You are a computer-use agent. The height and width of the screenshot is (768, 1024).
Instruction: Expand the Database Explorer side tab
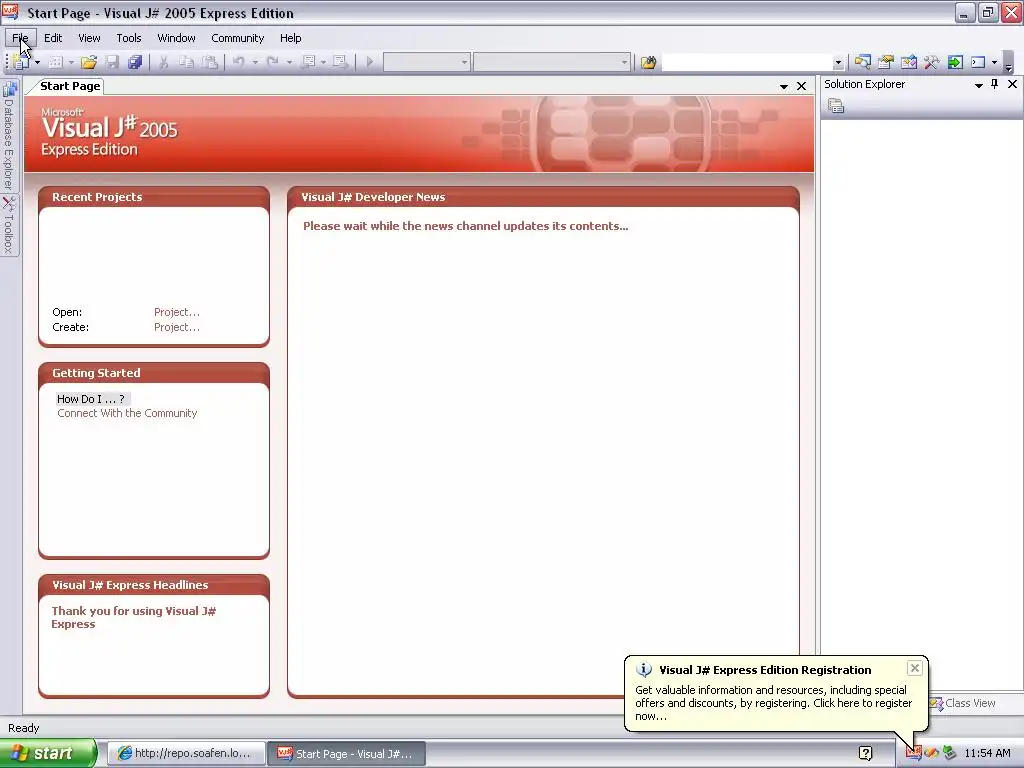coord(9,135)
